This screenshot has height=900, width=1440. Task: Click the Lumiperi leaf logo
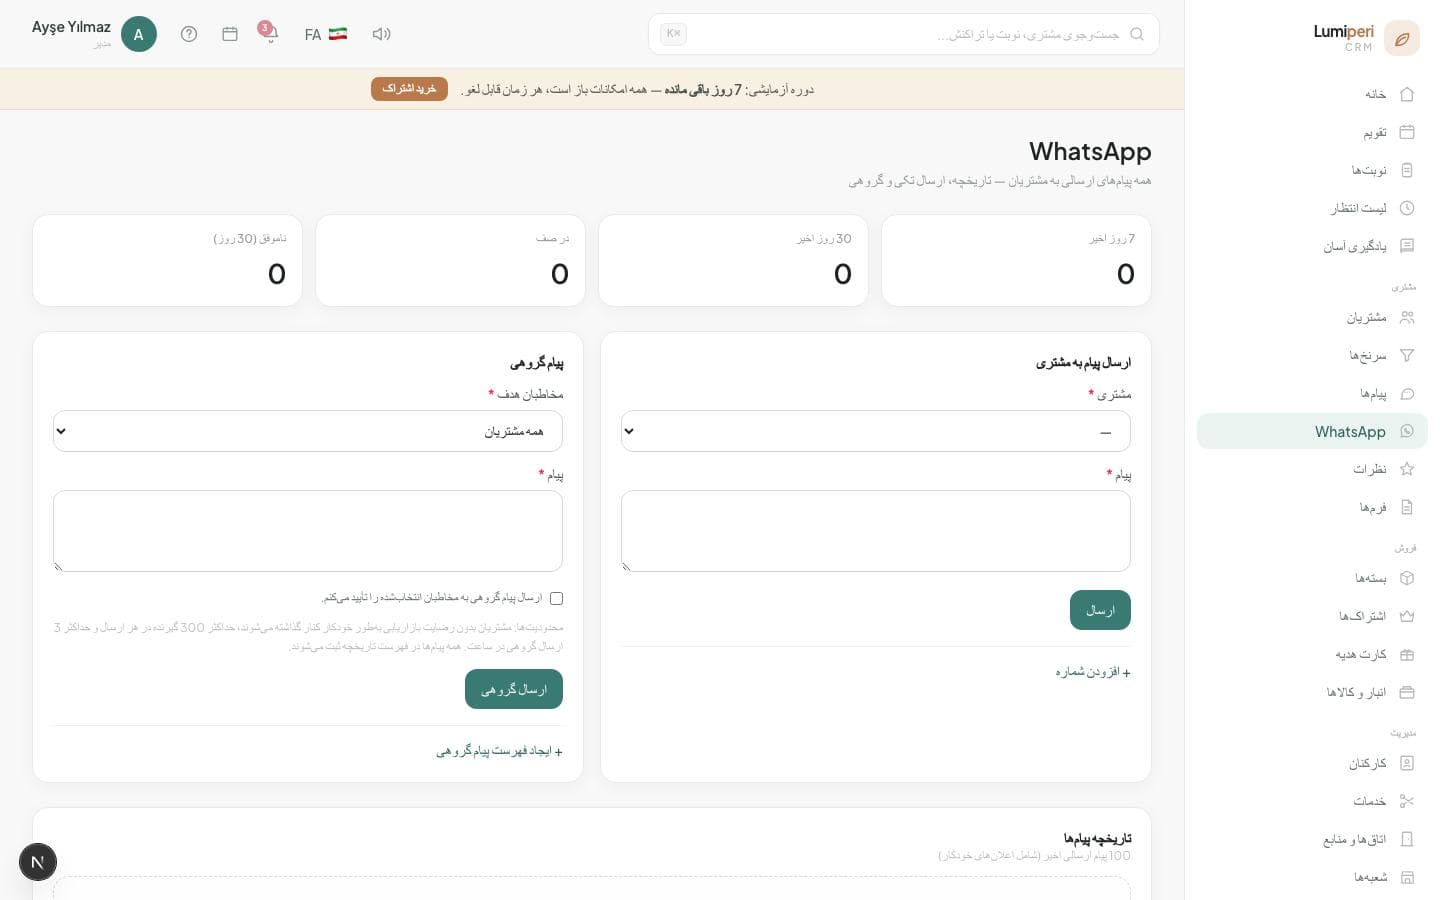click(1402, 39)
